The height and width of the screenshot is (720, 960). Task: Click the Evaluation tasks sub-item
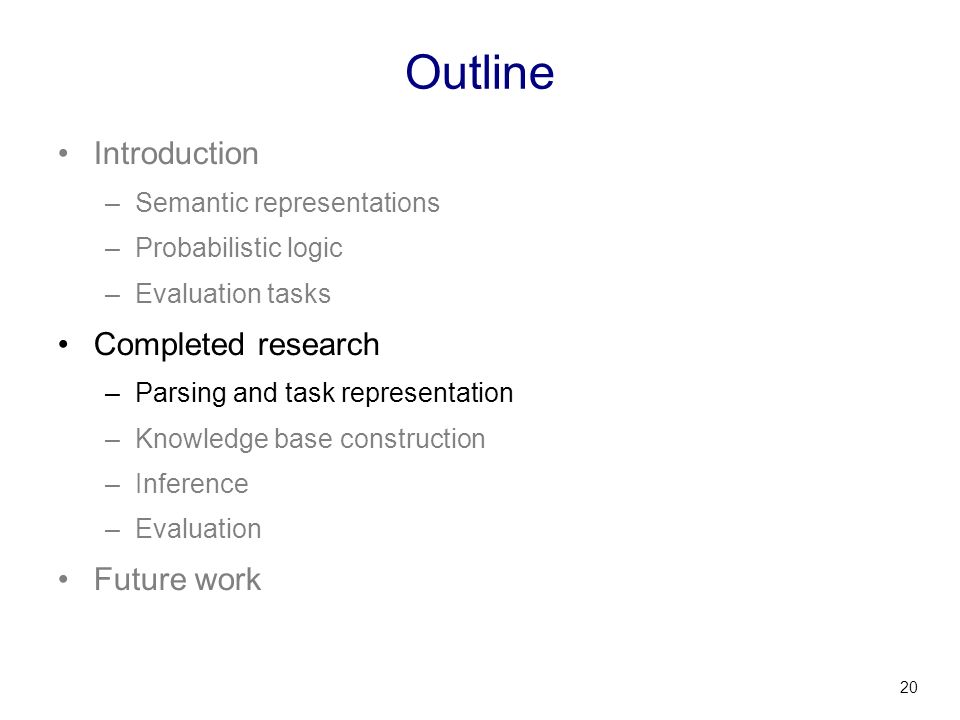tap(233, 294)
